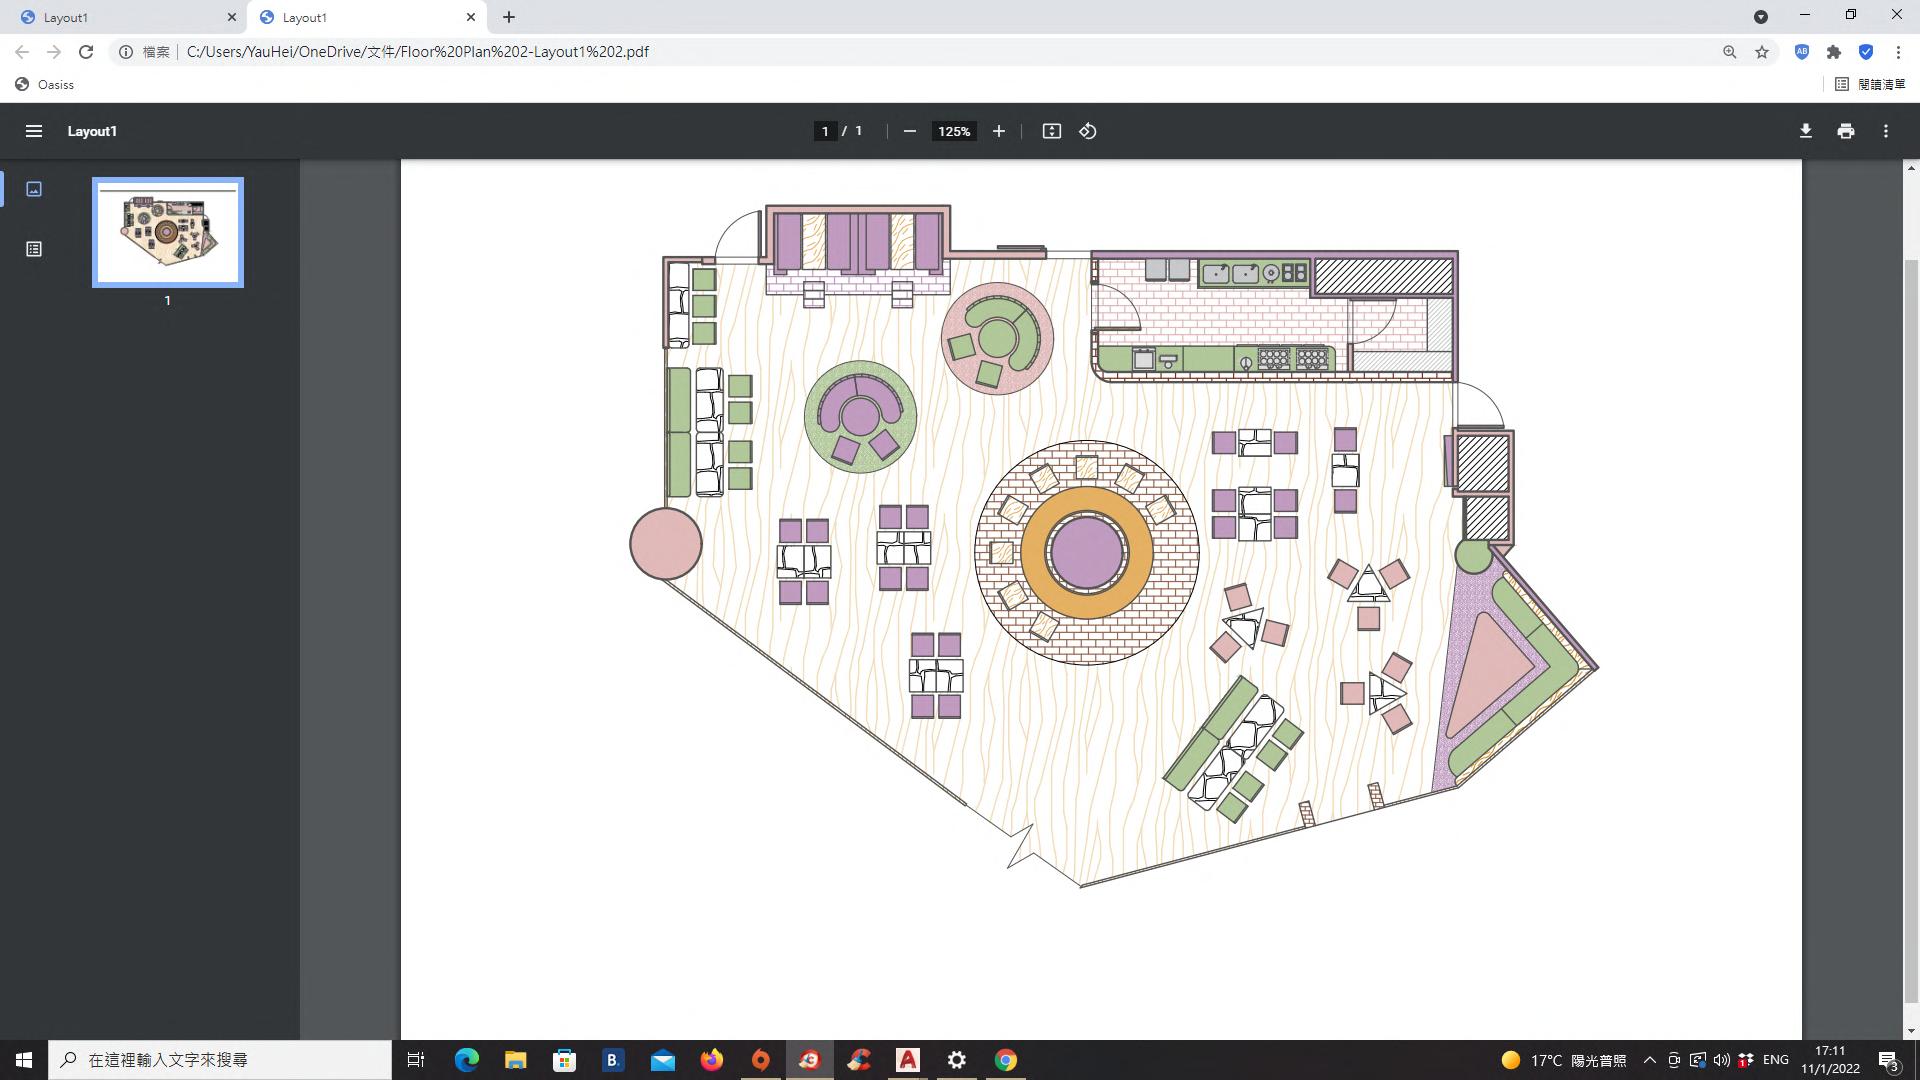Download the PDF file
This screenshot has height=1080, width=1920.
[1805, 131]
